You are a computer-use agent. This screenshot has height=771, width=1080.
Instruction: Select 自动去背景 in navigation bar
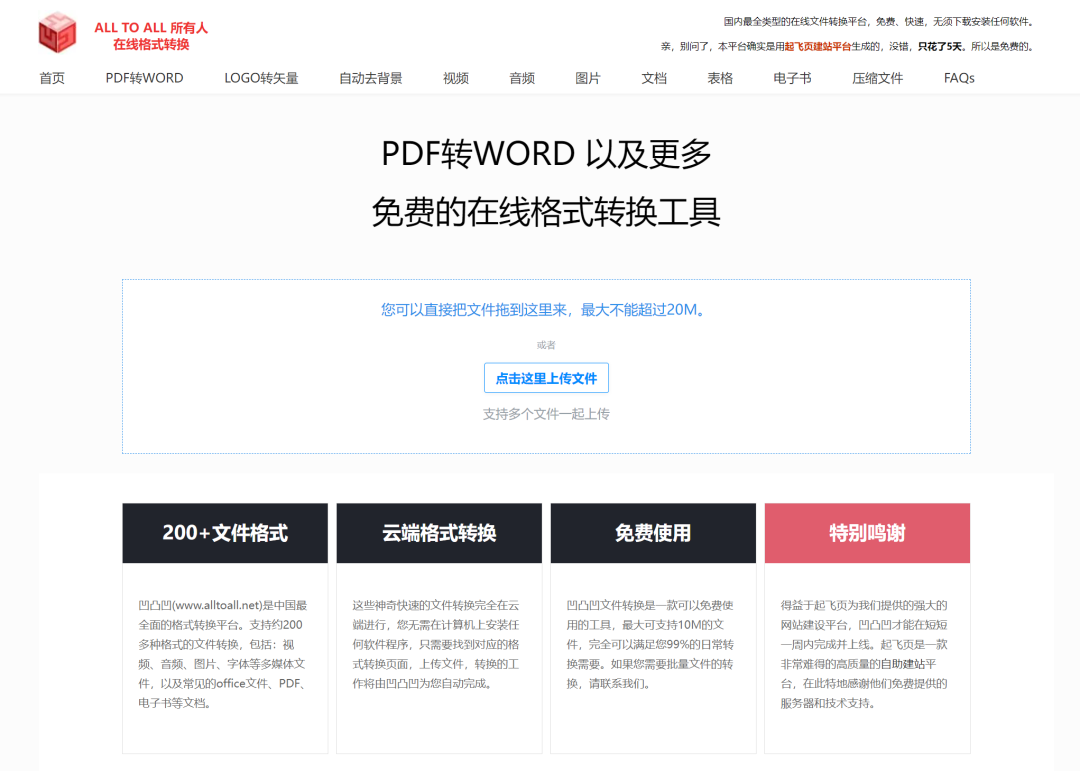coord(370,78)
